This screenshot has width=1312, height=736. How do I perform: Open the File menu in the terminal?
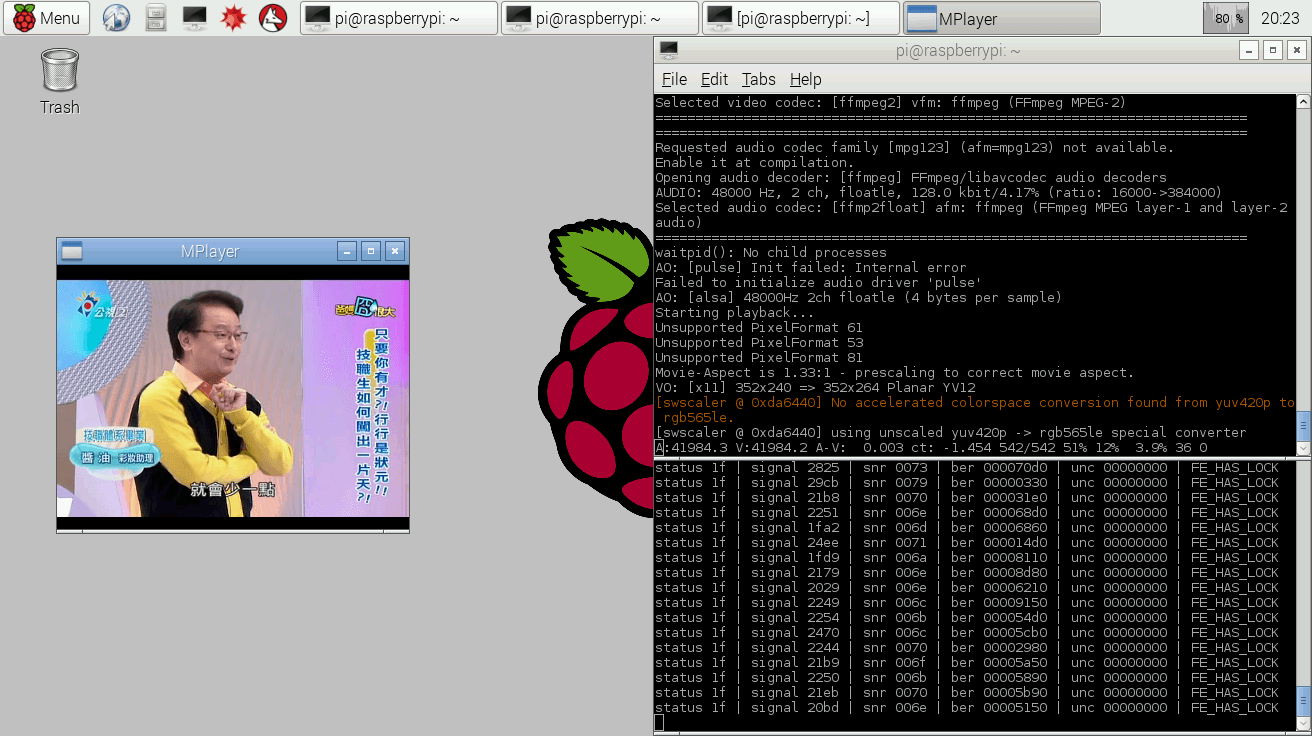pos(674,79)
